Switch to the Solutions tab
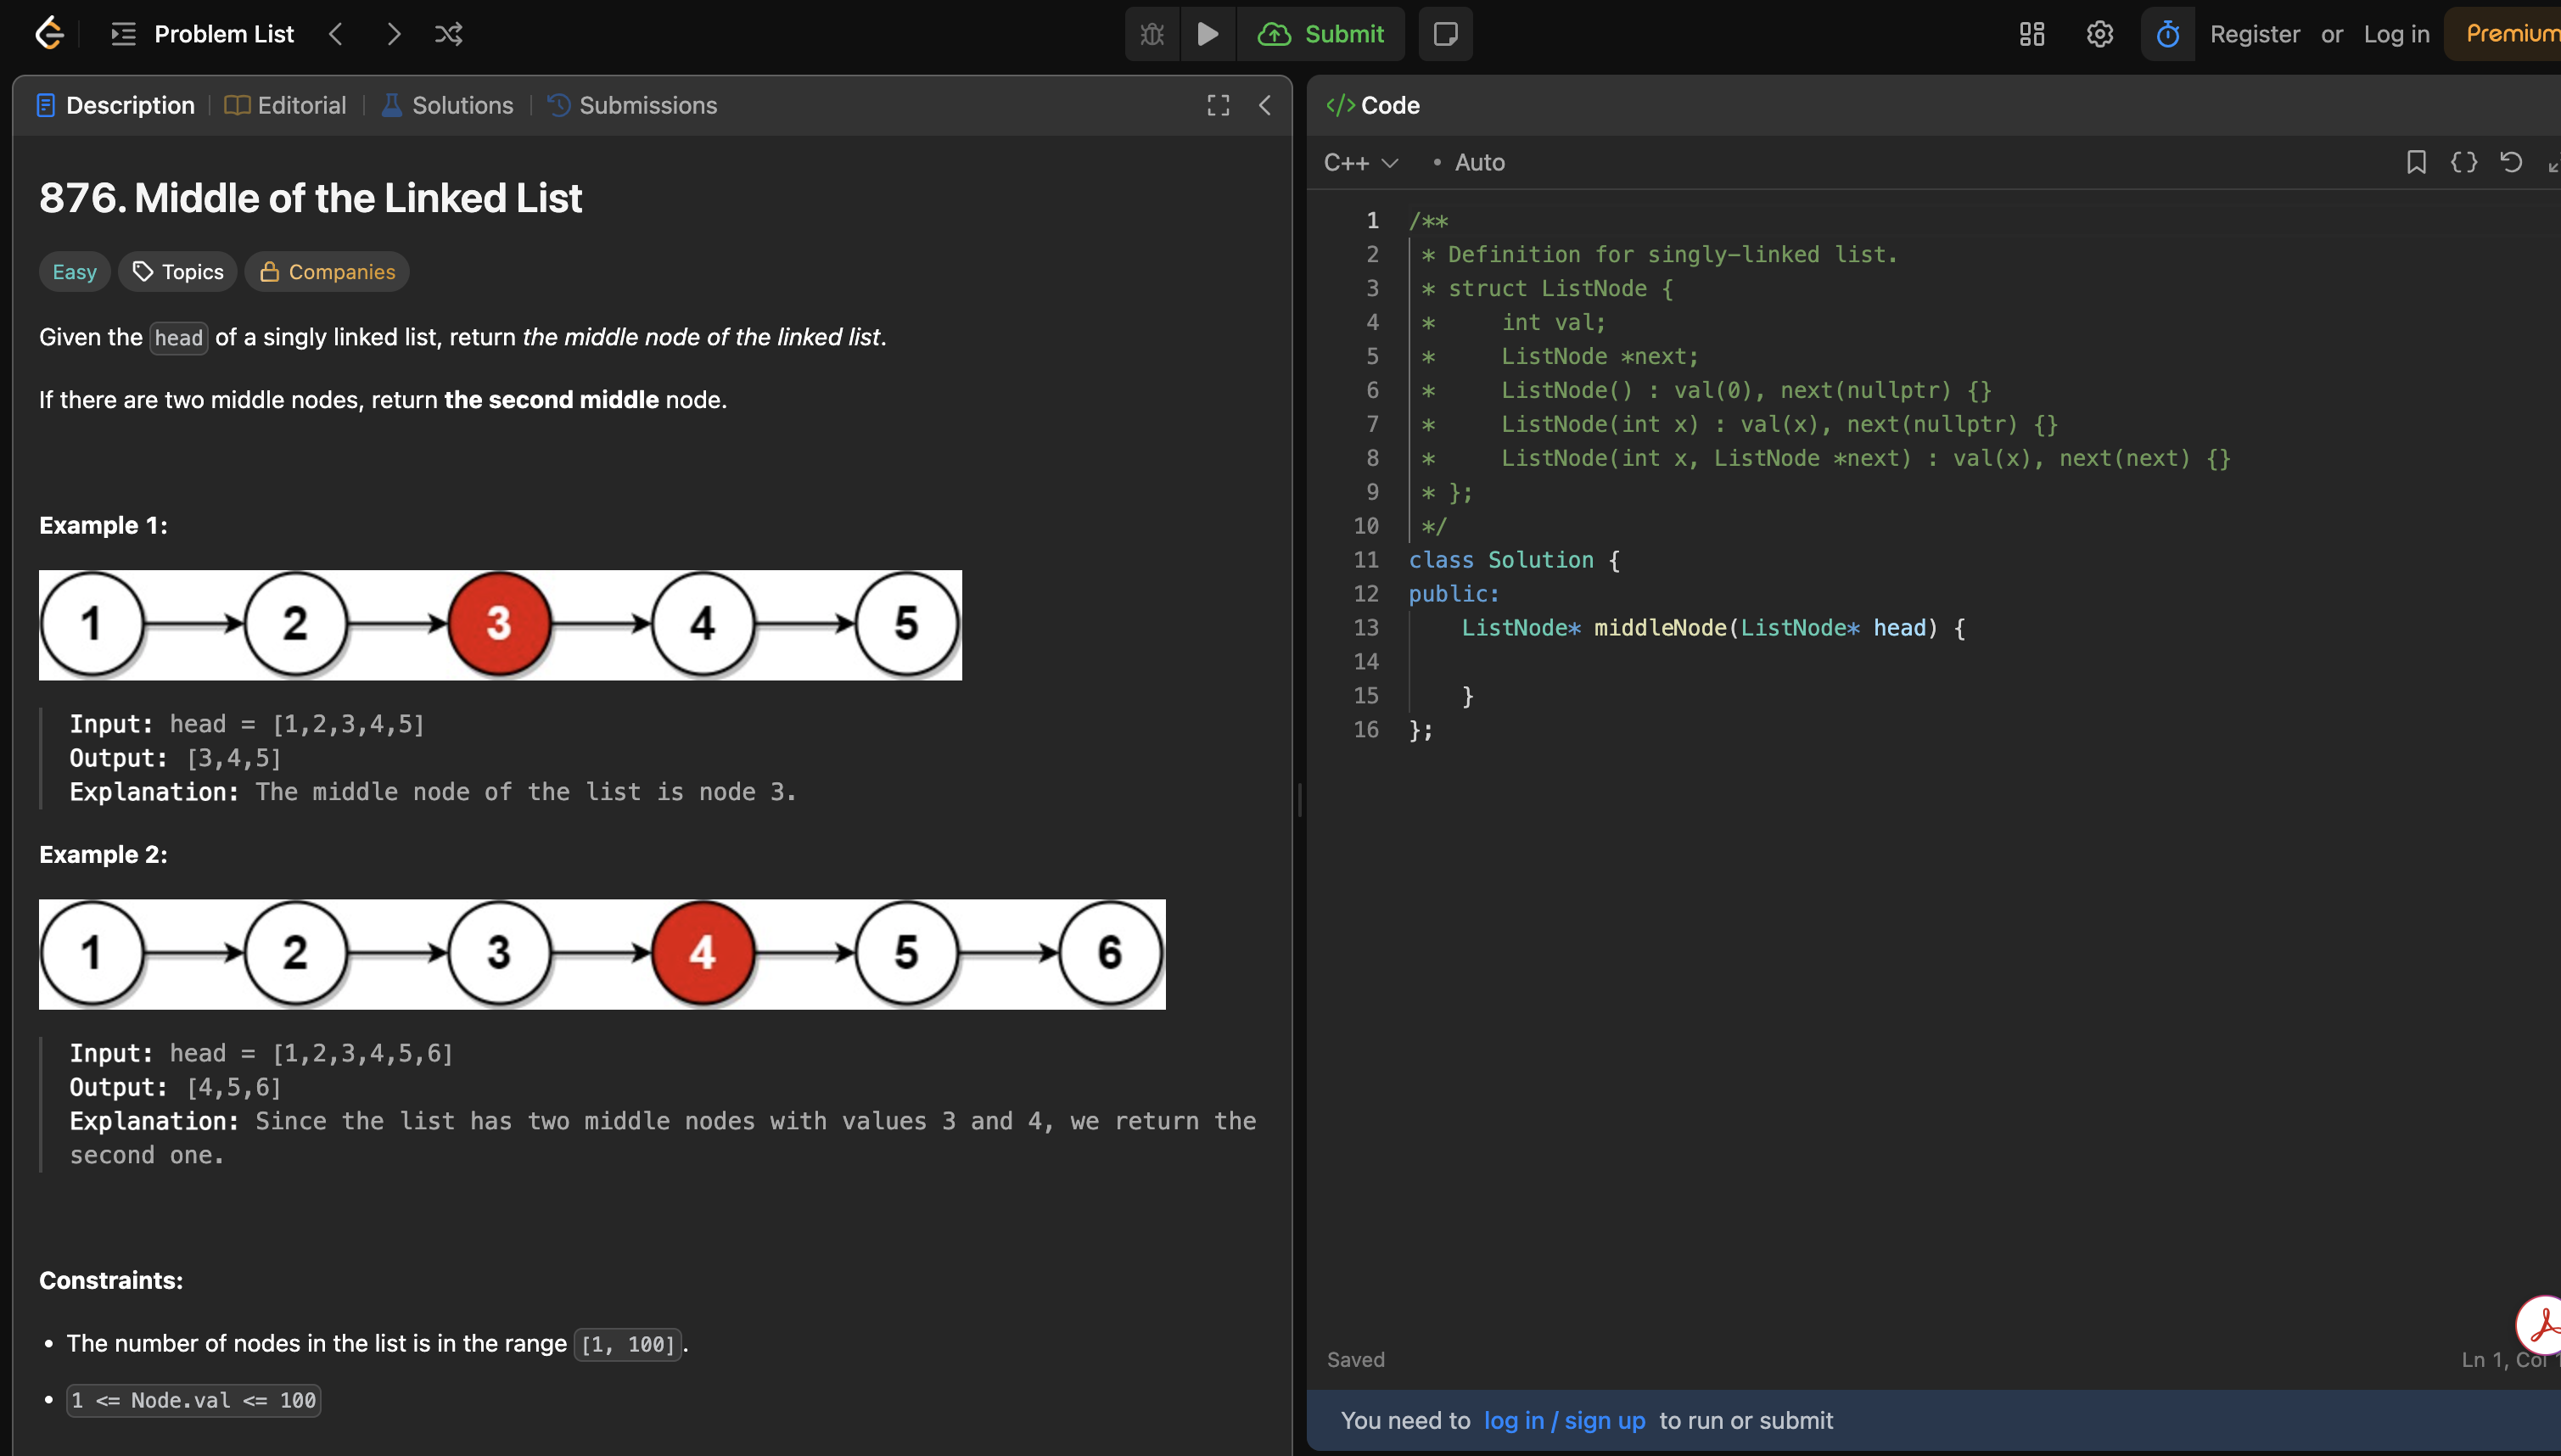This screenshot has height=1456, width=2561. click(448, 105)
